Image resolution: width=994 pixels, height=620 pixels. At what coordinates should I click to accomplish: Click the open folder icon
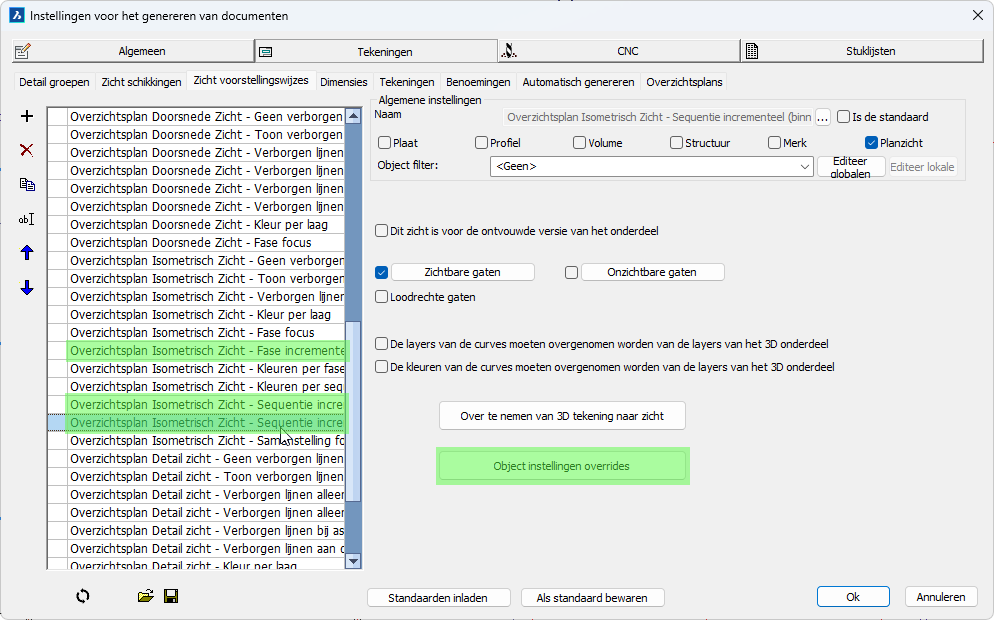point(146,596)
